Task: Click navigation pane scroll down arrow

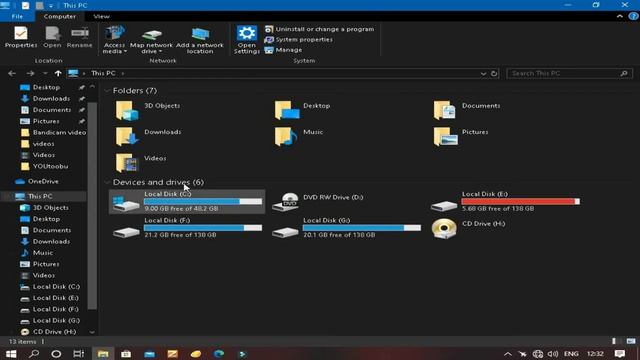Action: pyautogui.click(x=92, y=332)
